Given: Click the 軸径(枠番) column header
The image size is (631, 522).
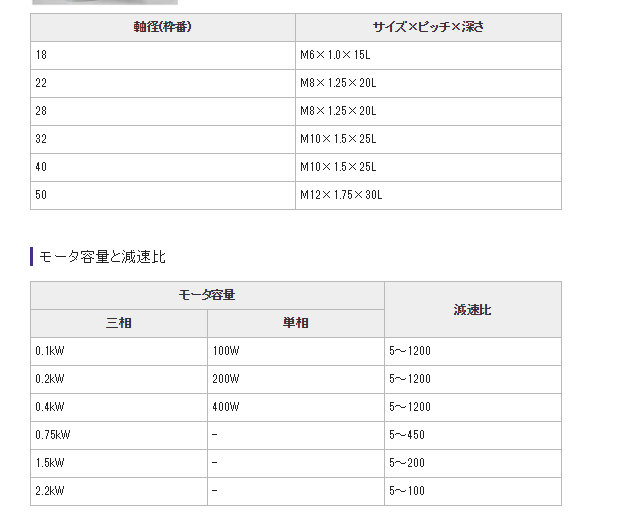Looking at the screenshot, I should click(162, 27).
